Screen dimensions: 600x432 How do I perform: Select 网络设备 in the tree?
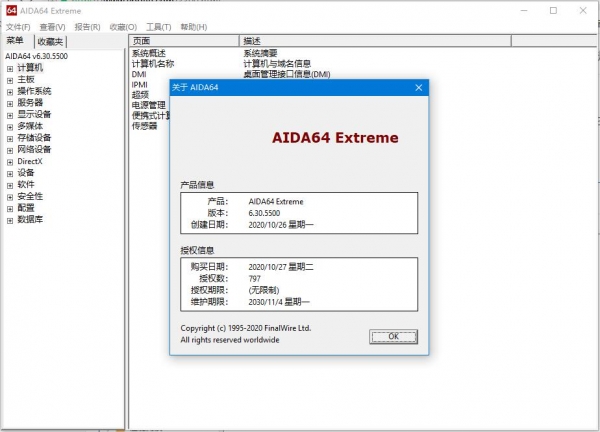34,149
